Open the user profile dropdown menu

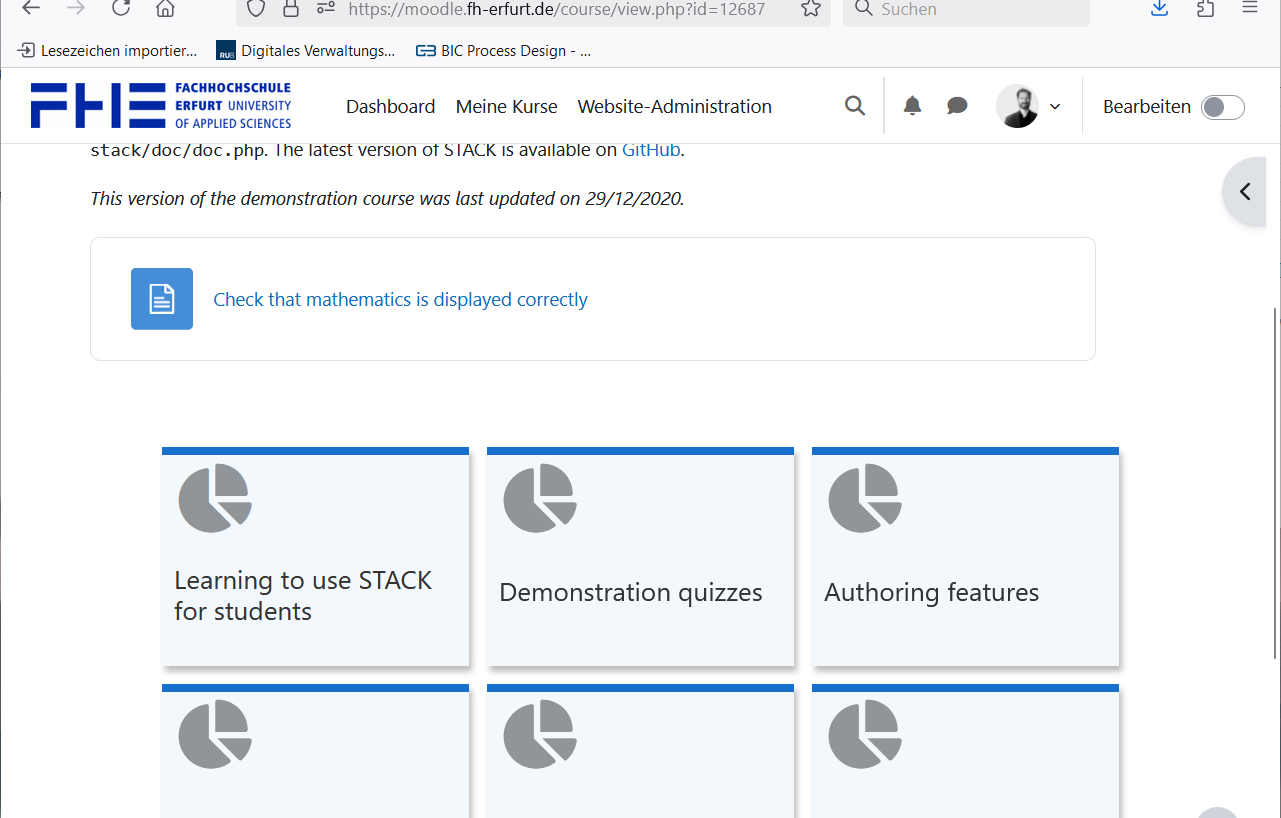[1029, 106]
